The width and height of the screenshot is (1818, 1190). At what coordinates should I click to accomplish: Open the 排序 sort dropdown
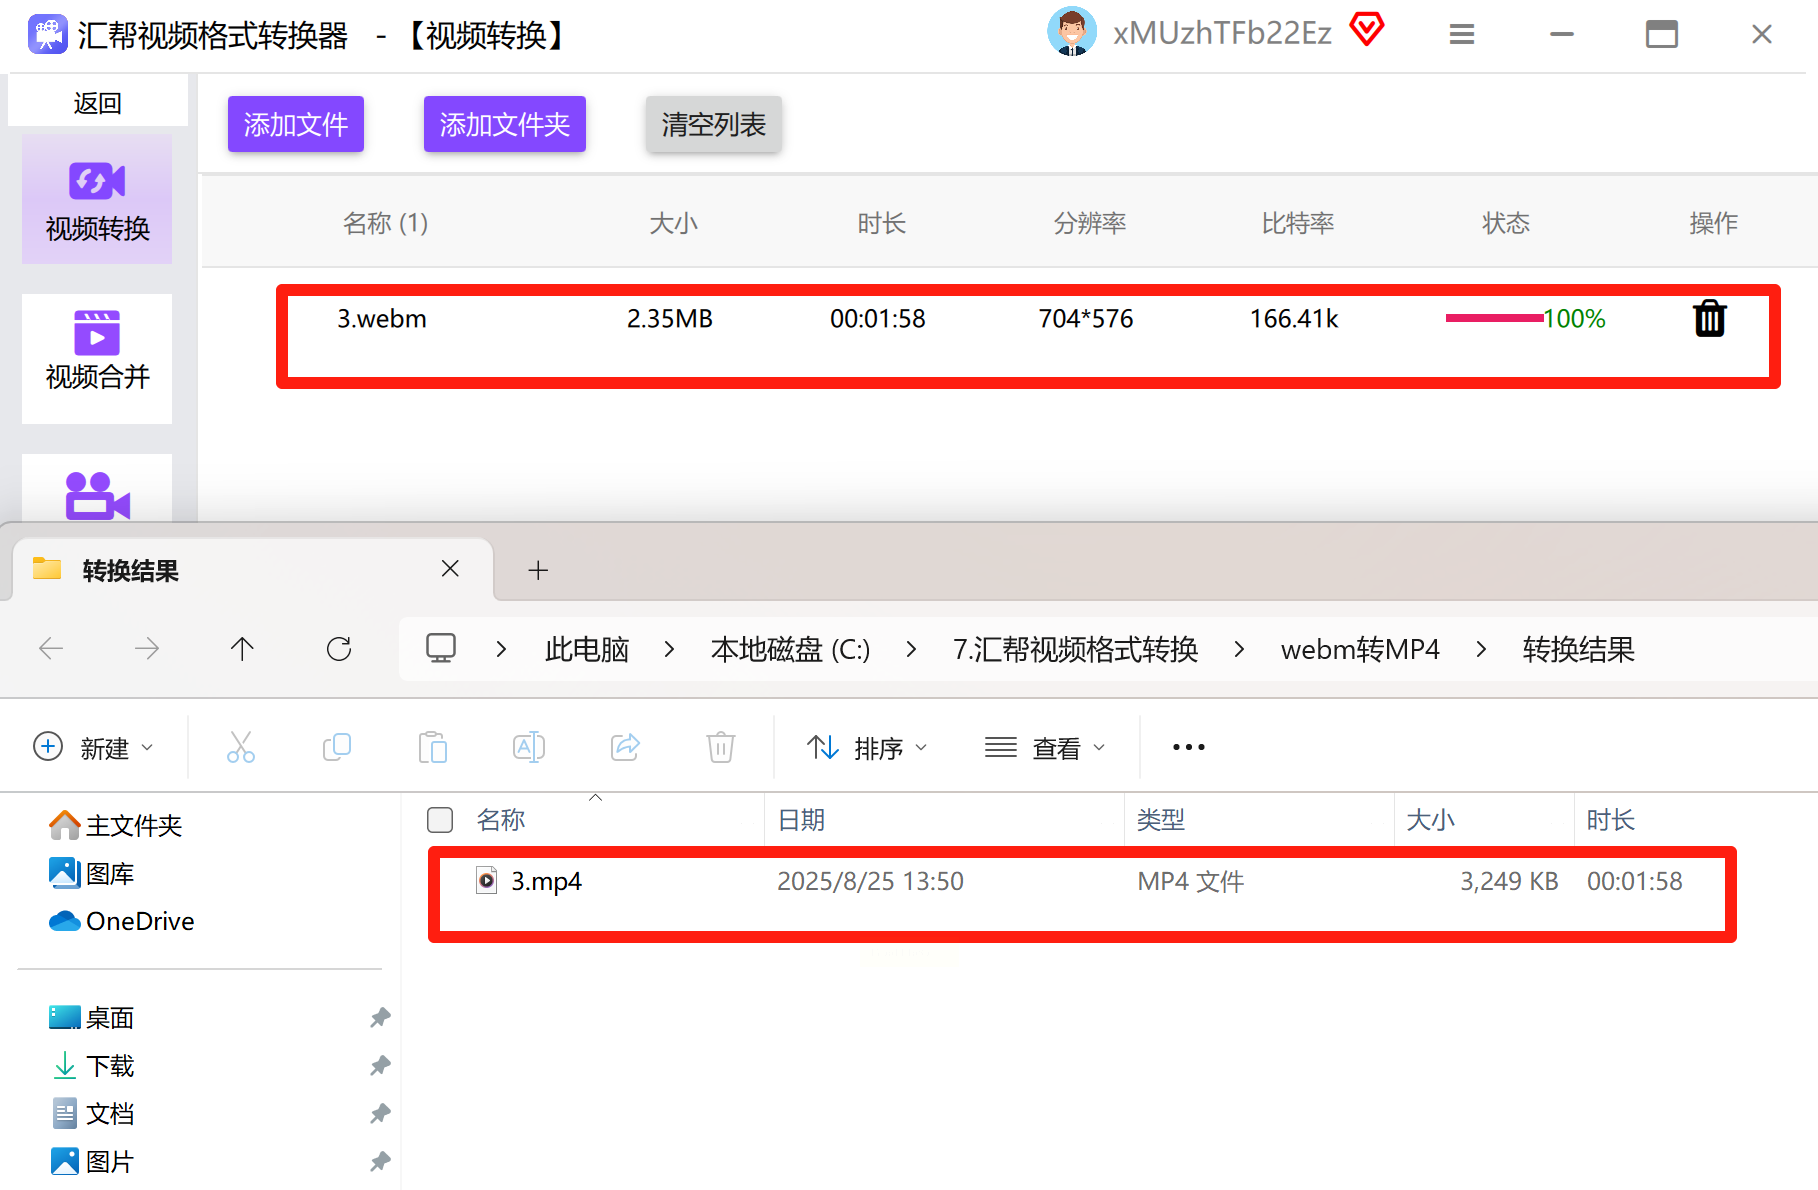click(867, 747)
